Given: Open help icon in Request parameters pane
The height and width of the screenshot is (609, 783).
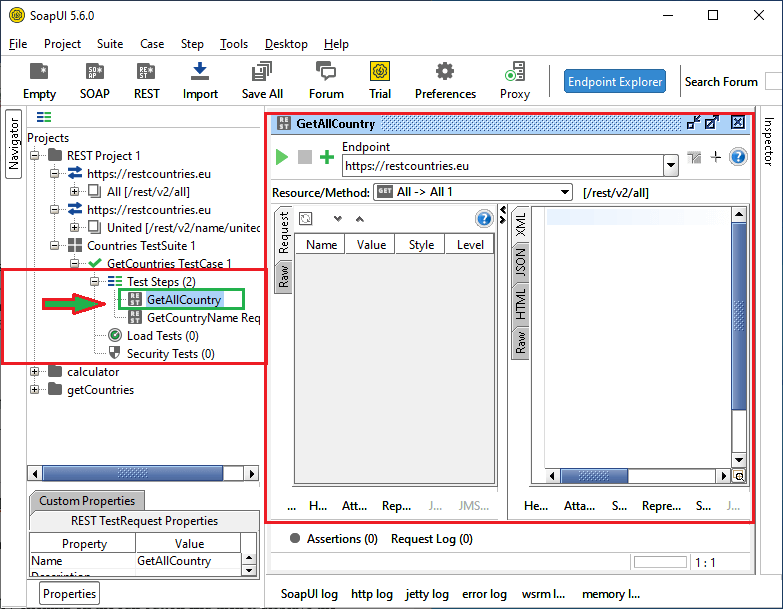Looking at the screenshot, I should point(484,219).
